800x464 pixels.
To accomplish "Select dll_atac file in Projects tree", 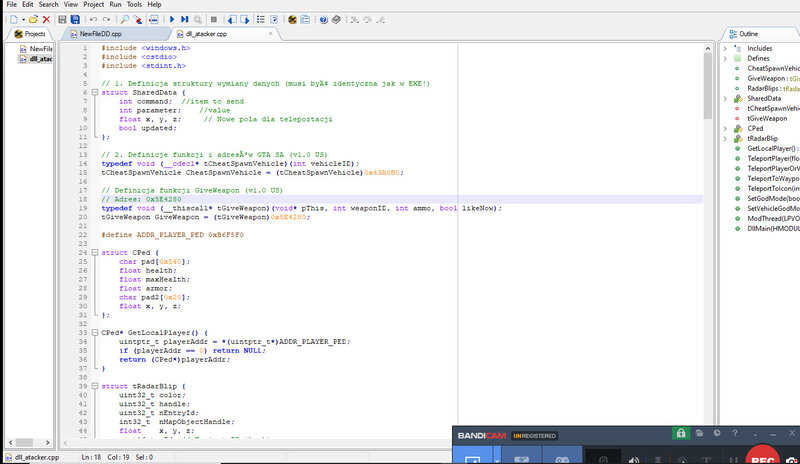I will pyautogui.click(x=41, y=59).
